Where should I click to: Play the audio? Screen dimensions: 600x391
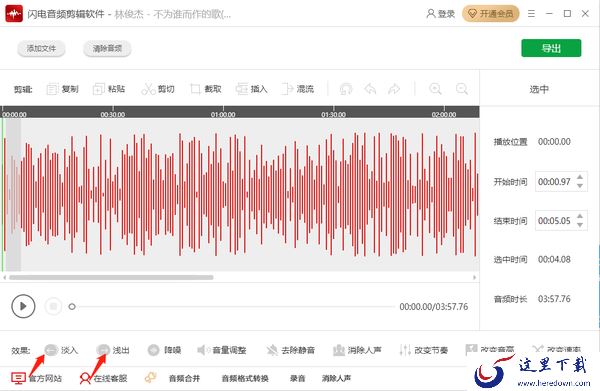[x=23, y=306]
